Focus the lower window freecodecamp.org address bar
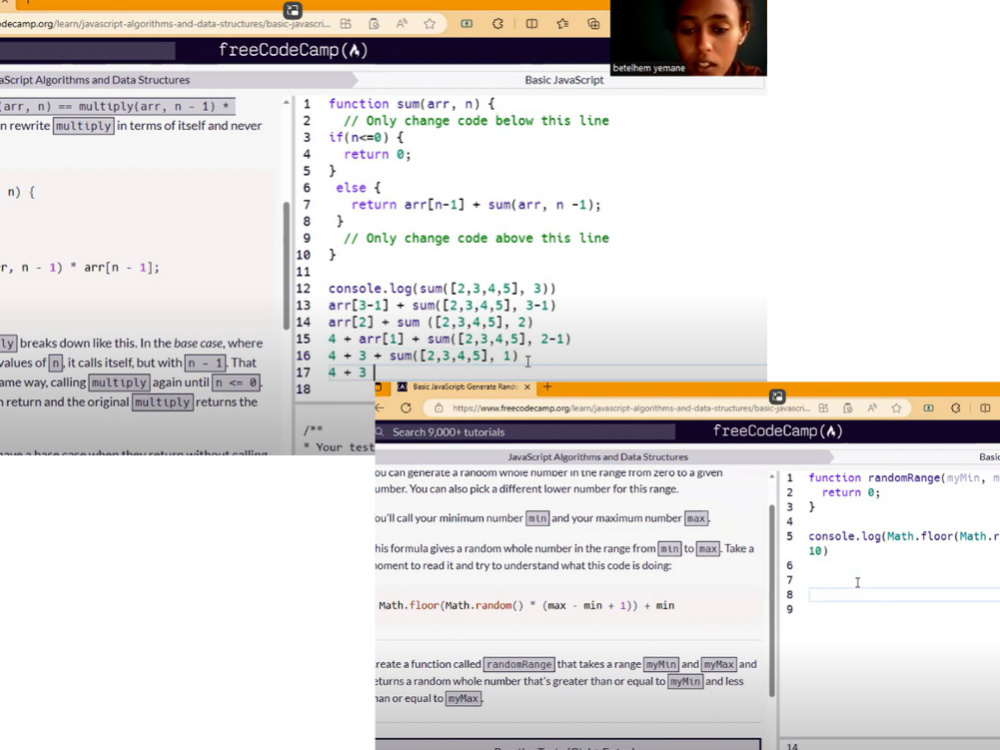1000x750 pixels. [631, 408]
